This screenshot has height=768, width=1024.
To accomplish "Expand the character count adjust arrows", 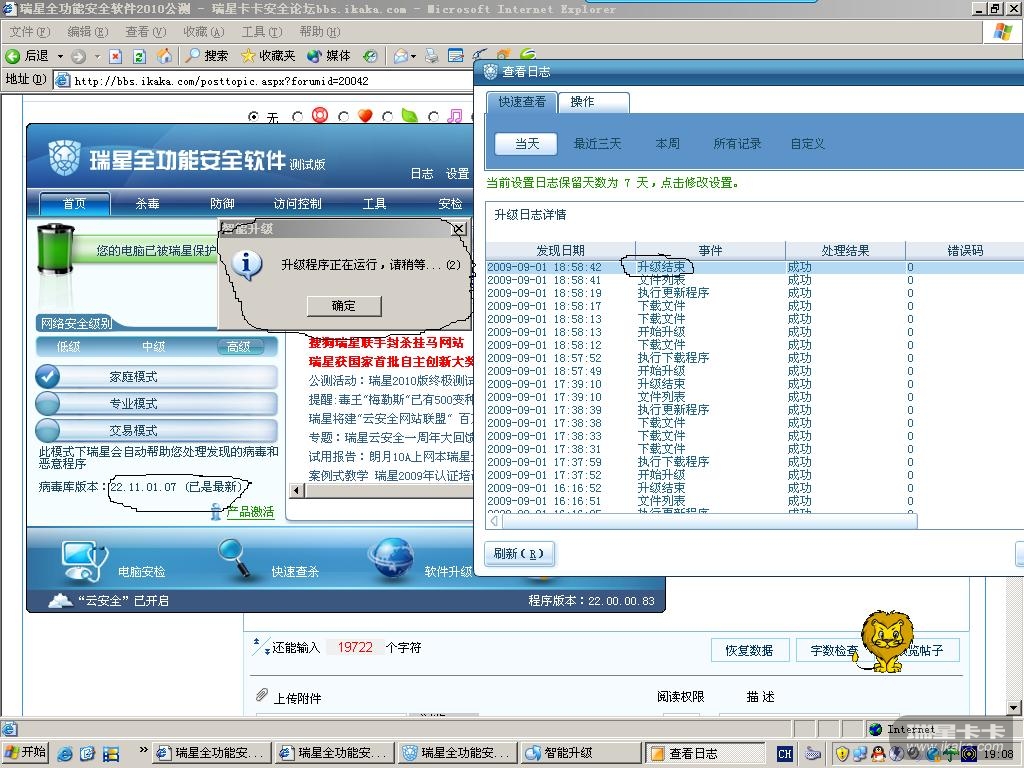I will (261, 646).
